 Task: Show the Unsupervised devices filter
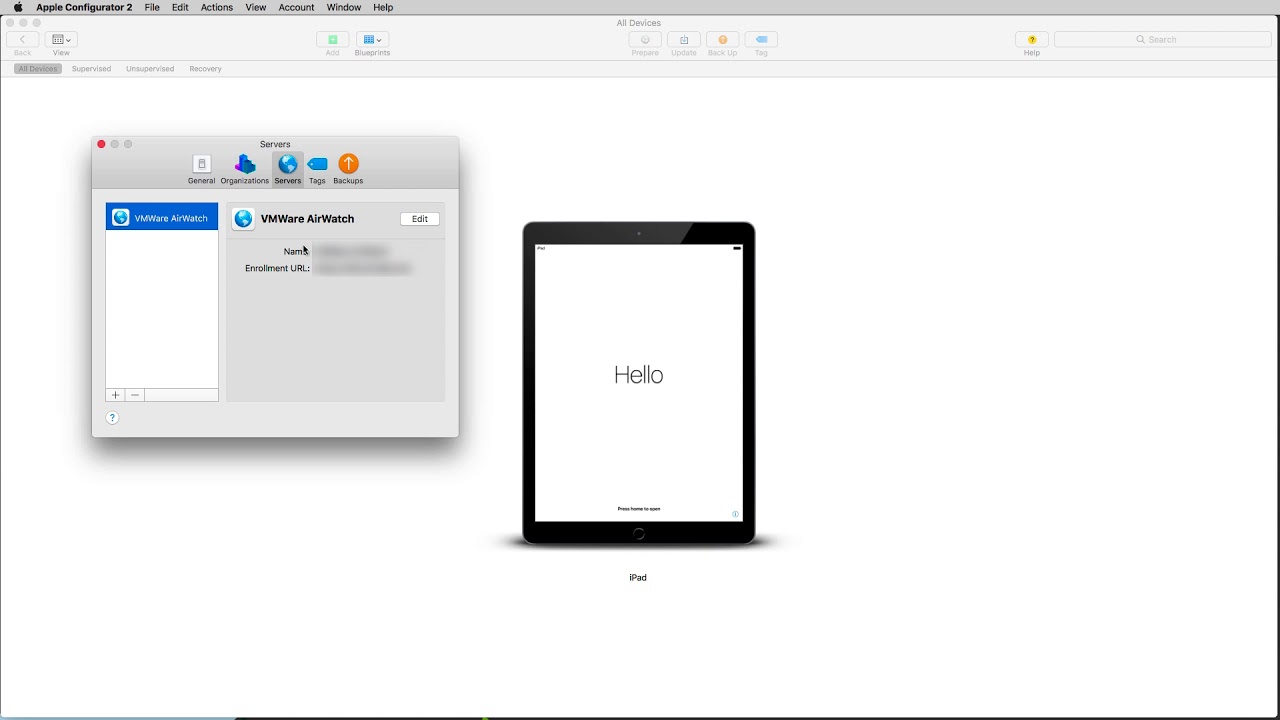[150, 69]
